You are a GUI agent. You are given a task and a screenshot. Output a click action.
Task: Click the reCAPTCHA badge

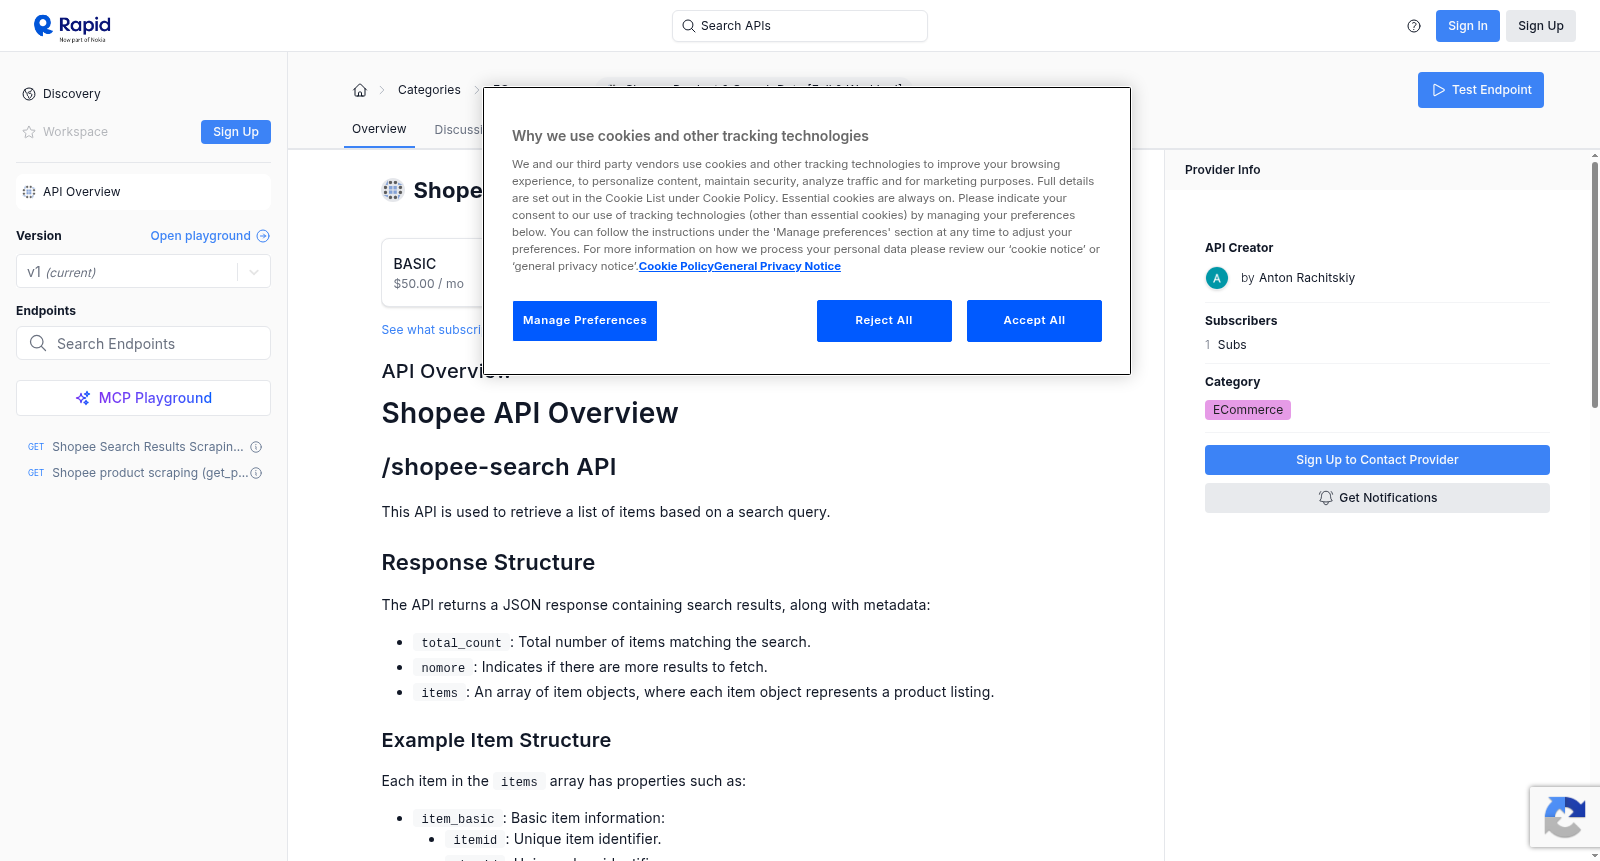pos(1565,817)
